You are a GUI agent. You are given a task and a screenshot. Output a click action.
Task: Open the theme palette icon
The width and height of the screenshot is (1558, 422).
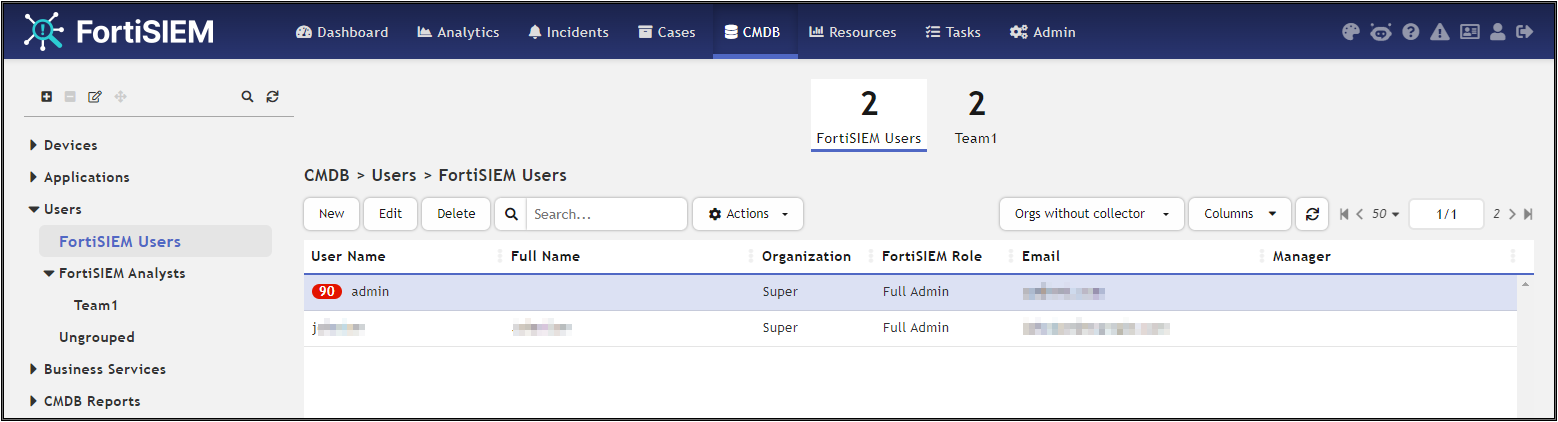coord(1351,32)
